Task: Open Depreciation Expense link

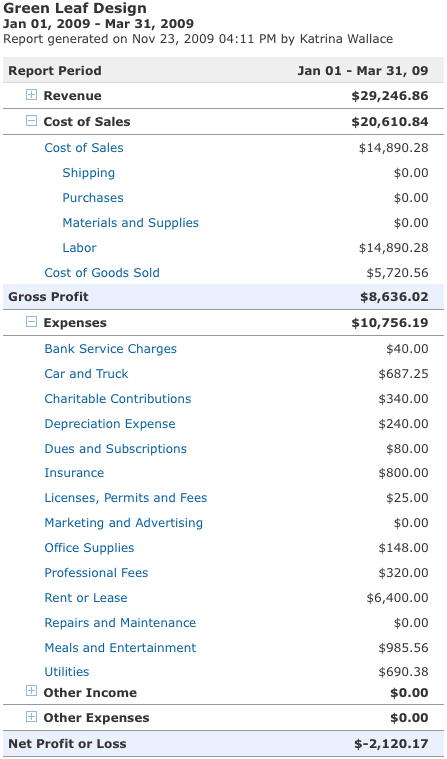Action: click(110, 424)
